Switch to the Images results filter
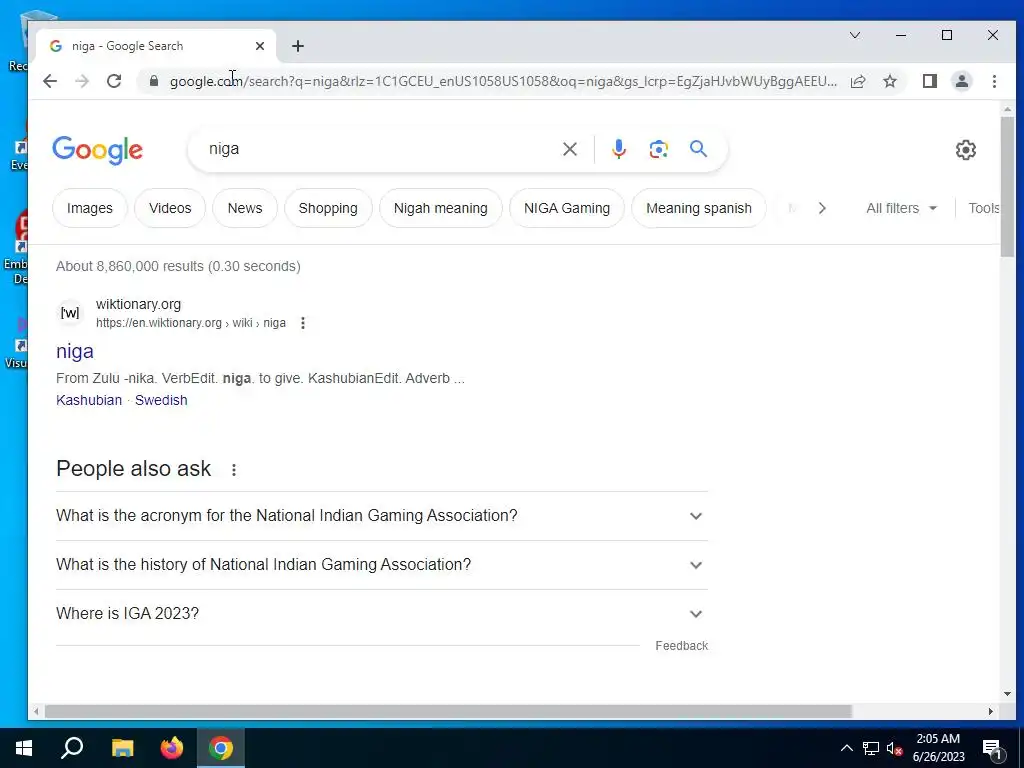This screenshot has height=768, width=1024. pyautogui.click(x=89, y=208)
